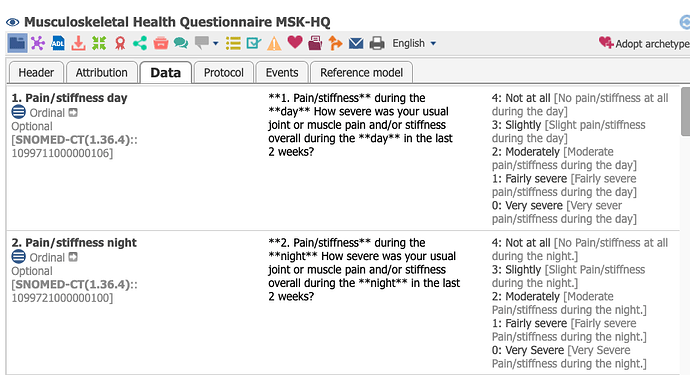Expand Ordinal details for Pain/stiffness day
The image size is (690, 375).
(x=73, y=113)
